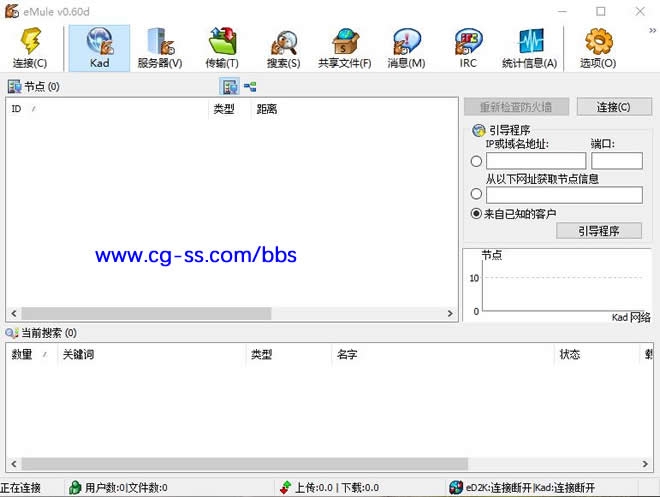660x497 pixels.
Task: Click the Connect lightning bolt toolbar icon
Action: [29, 47]
